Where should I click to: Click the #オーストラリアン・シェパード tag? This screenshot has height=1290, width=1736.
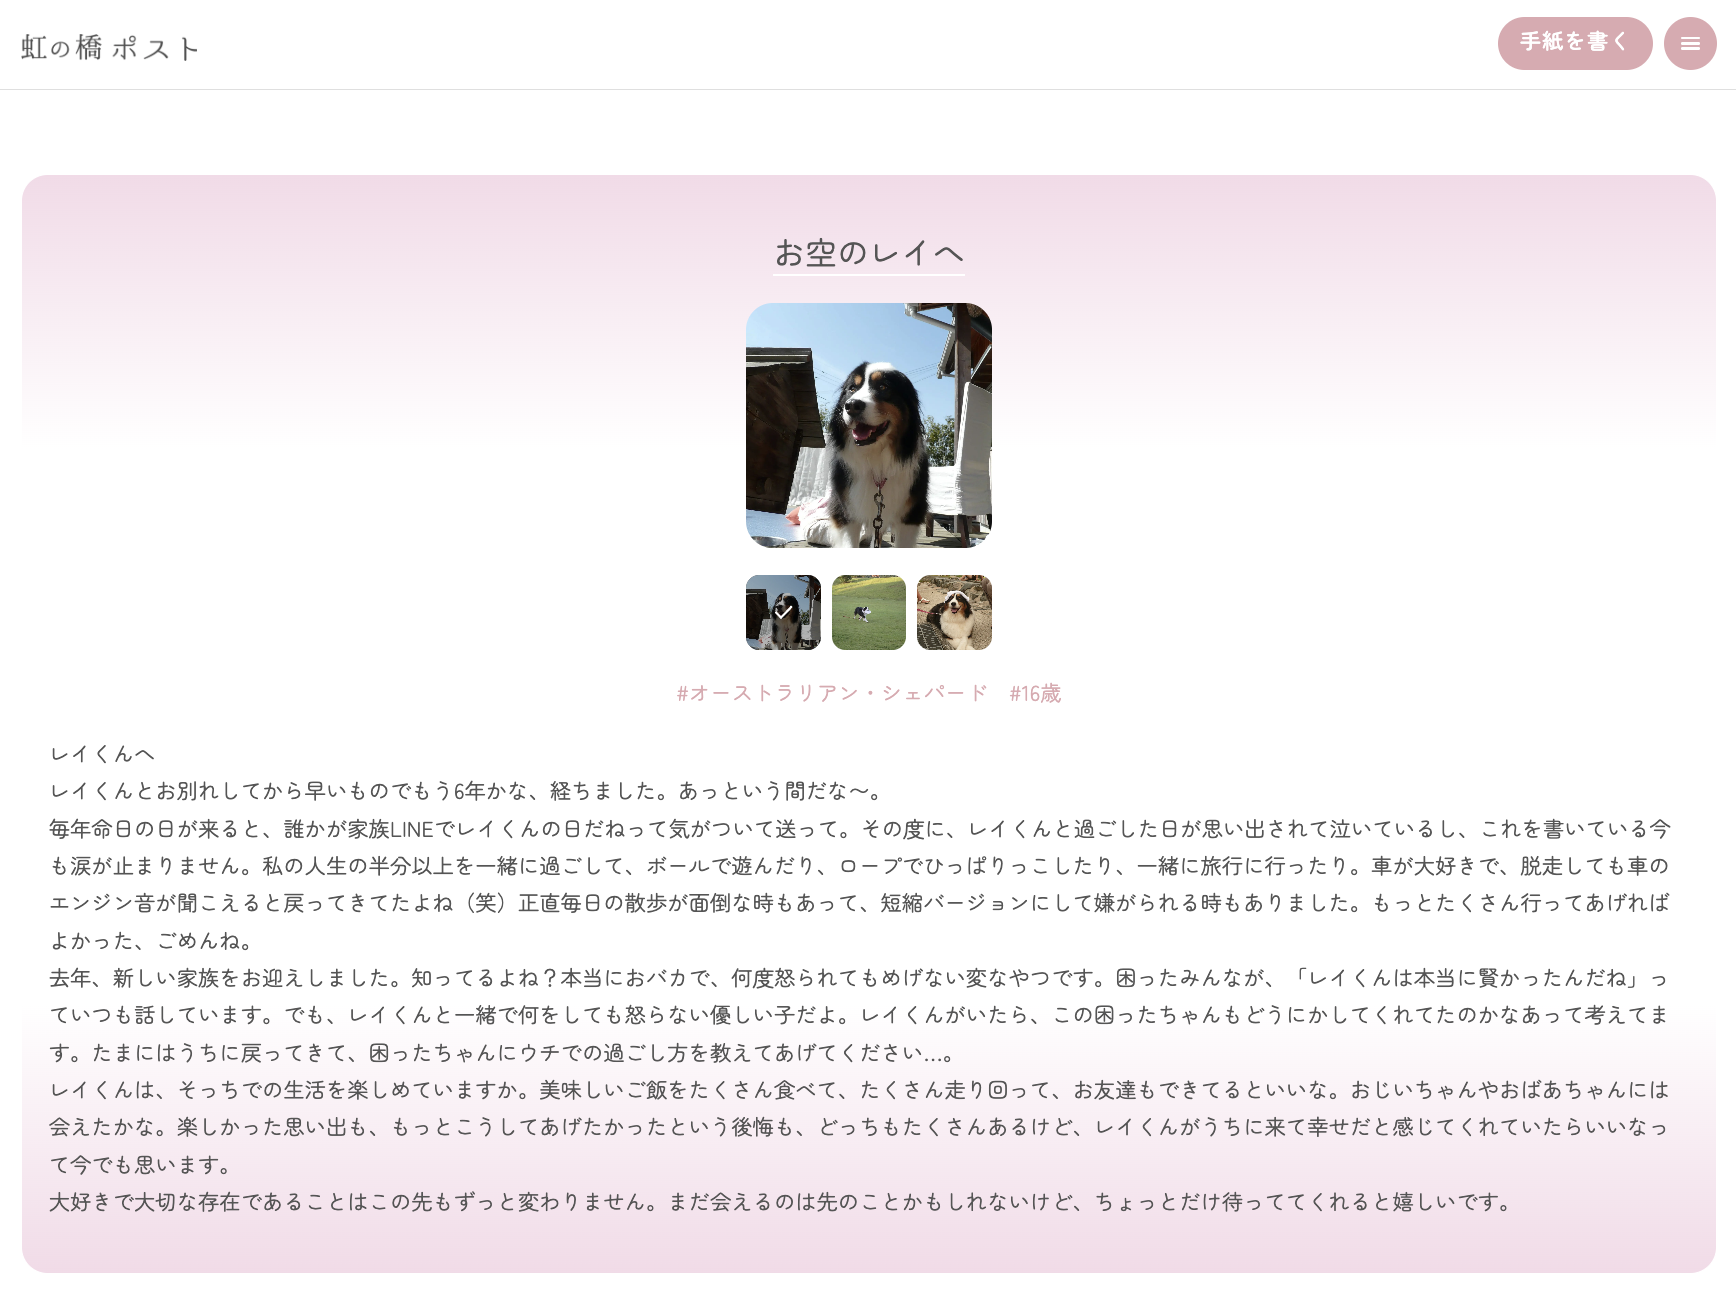click(x=832, y=693)
